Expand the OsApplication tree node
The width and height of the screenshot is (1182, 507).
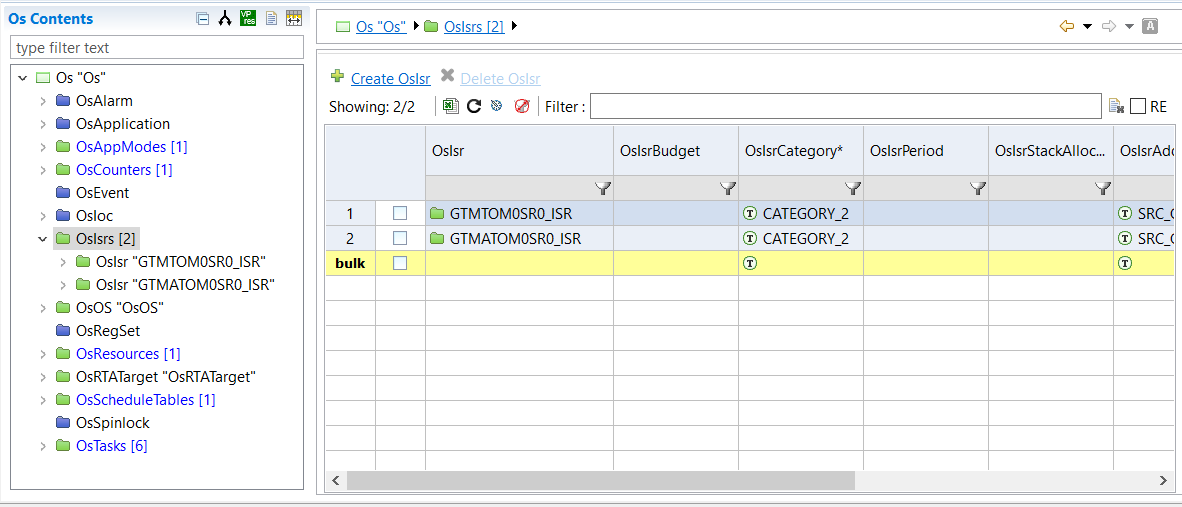pos(43,124)
